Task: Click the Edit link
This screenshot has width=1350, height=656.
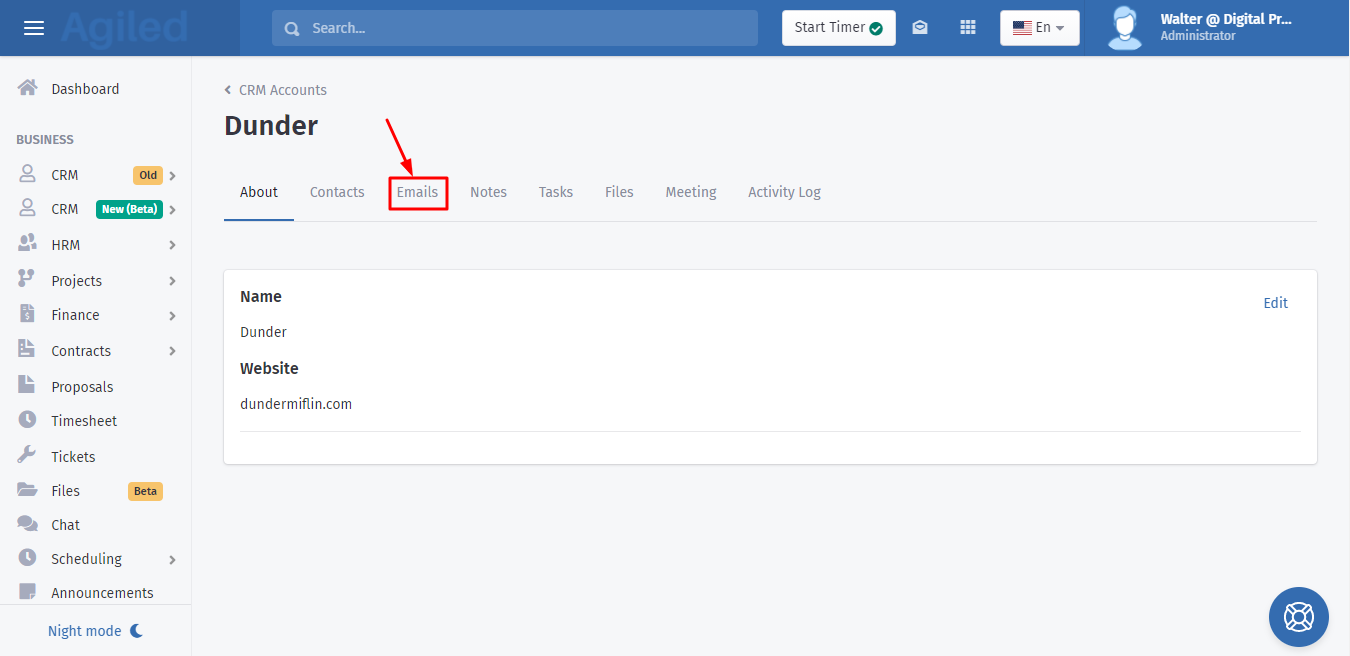Action: 1275,303
